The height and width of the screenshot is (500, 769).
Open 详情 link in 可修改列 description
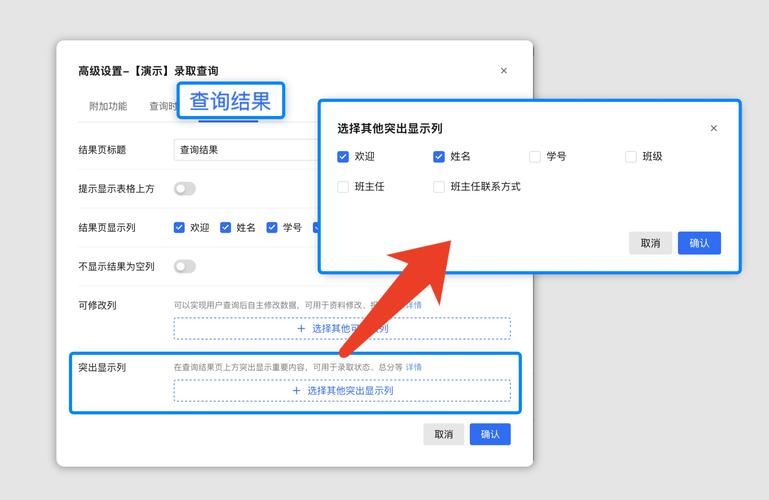point(413,305)
